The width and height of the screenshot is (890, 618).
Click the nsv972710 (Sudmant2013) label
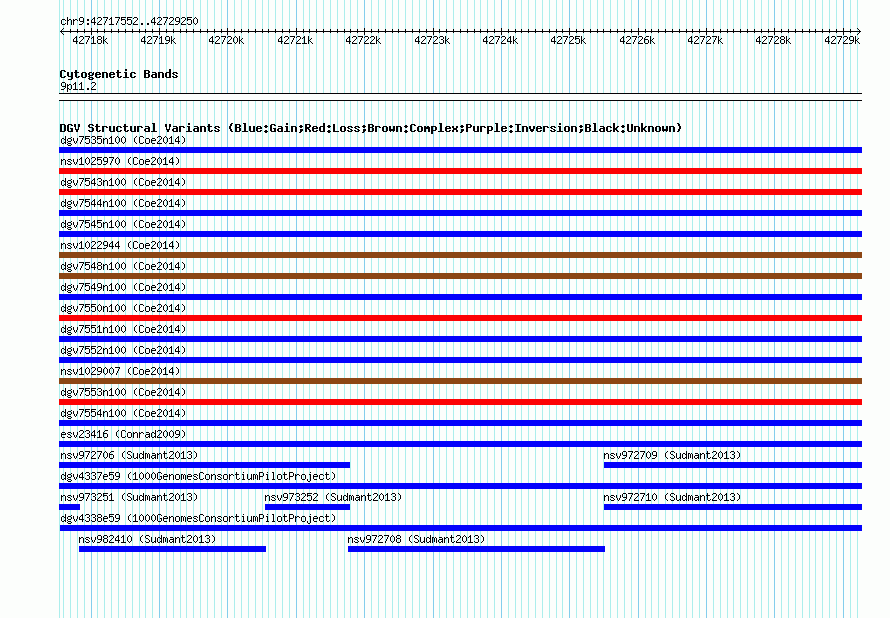[x=672, y=497]
